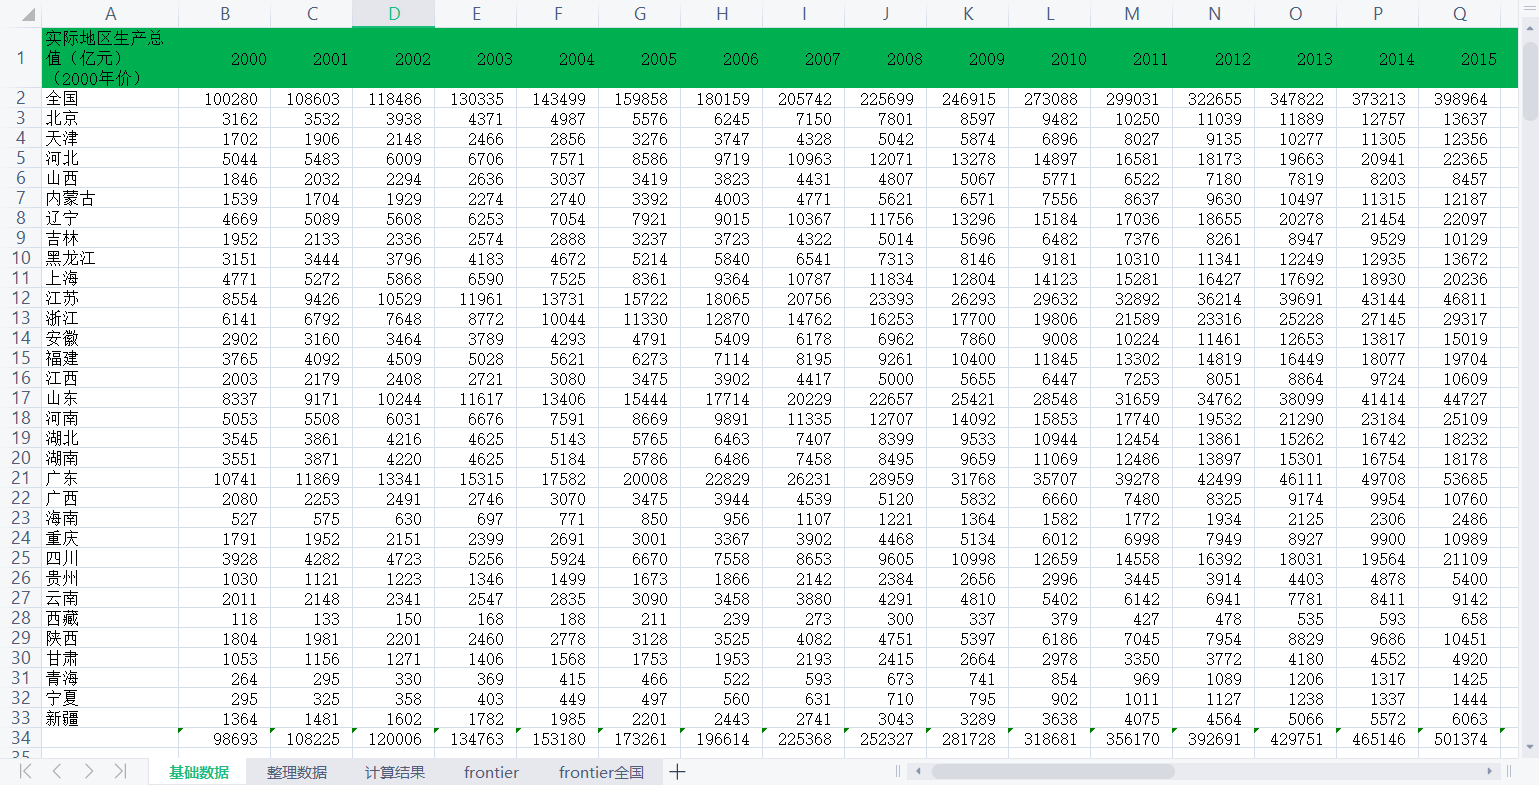Switch to the 计算结果 sheet tab

point(394,772)
